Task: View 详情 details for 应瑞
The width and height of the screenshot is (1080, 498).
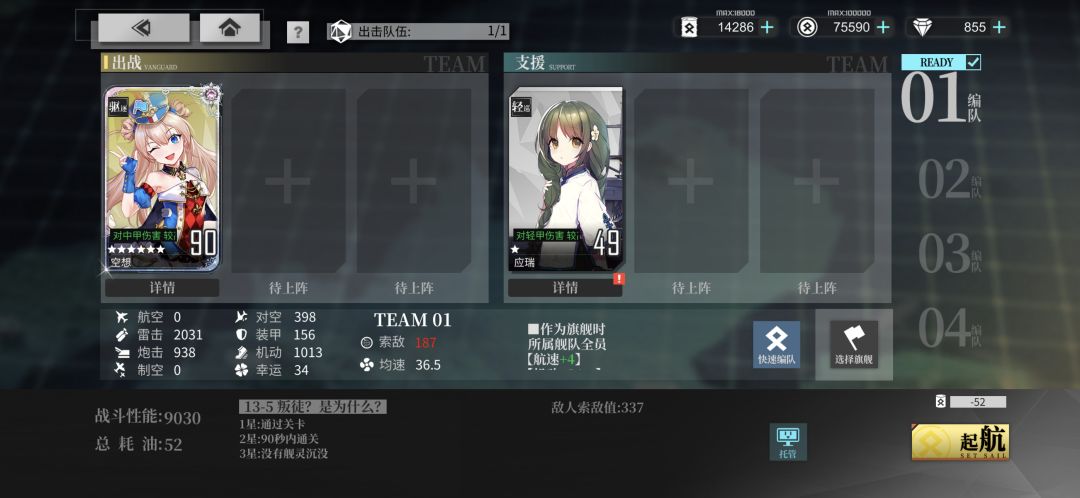Action: [565, 288]
